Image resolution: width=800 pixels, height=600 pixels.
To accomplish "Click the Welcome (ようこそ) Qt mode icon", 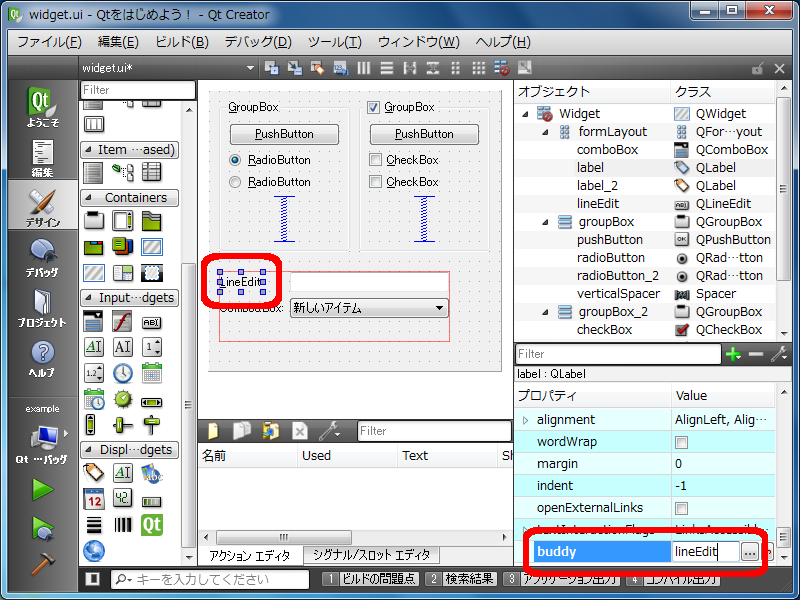I will [42, 106].
